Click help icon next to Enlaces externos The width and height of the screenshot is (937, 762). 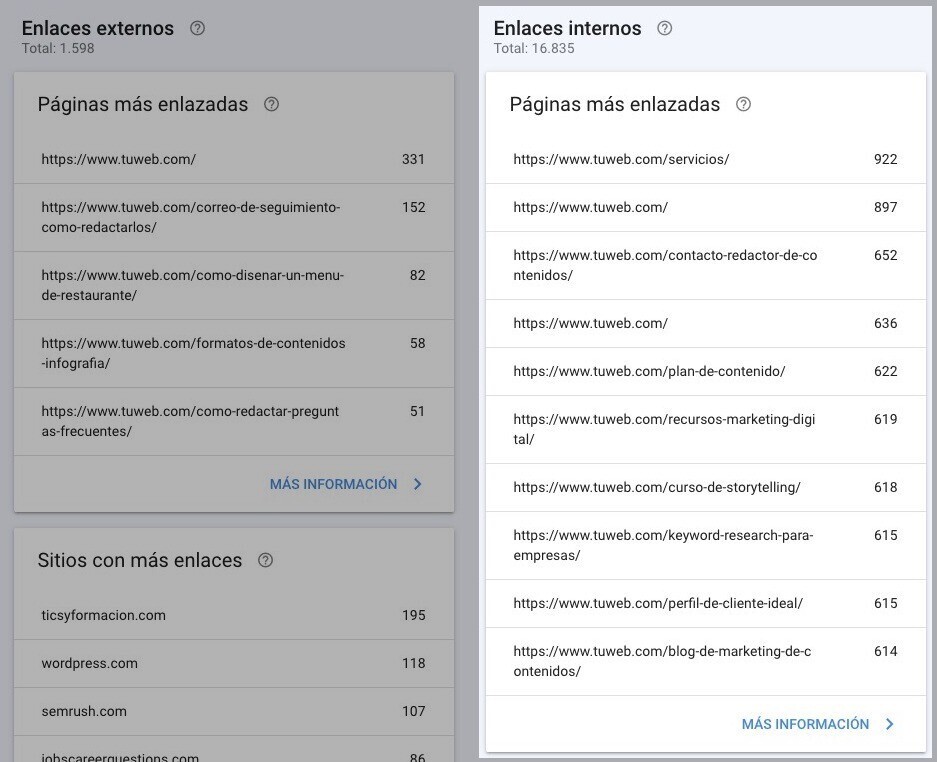tap(197, 28)
